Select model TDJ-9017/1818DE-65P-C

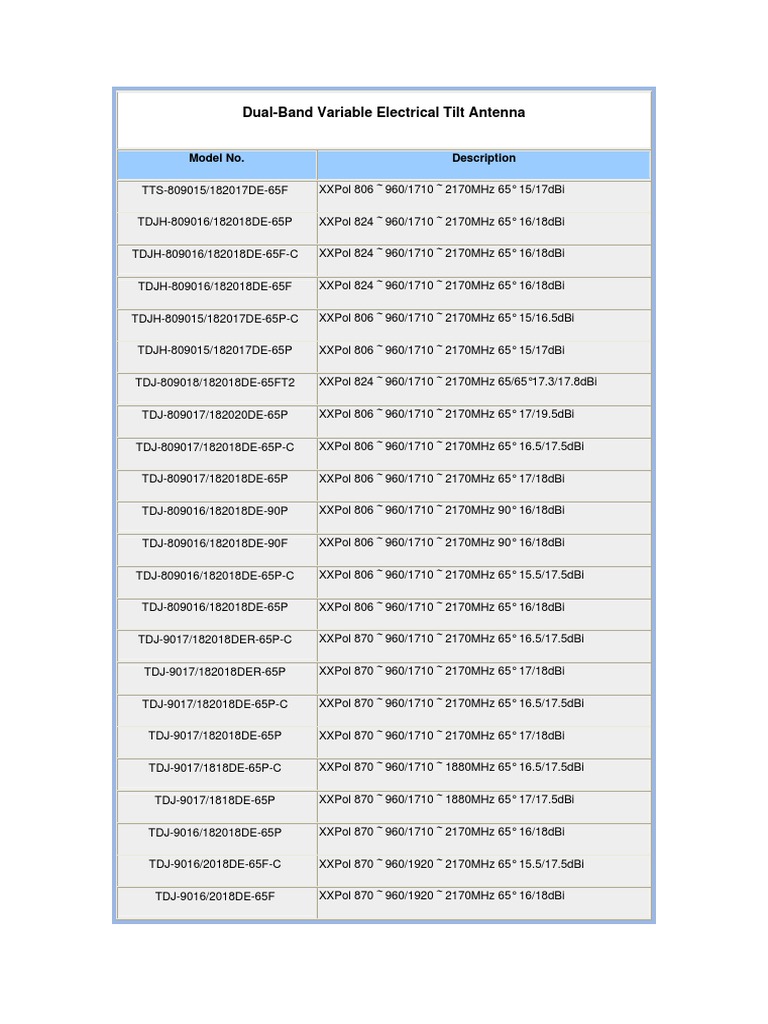(x=216, y=768)
